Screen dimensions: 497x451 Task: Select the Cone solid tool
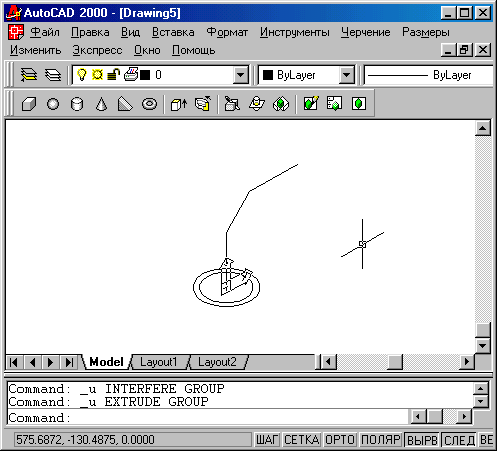click(x=101, y=104)
